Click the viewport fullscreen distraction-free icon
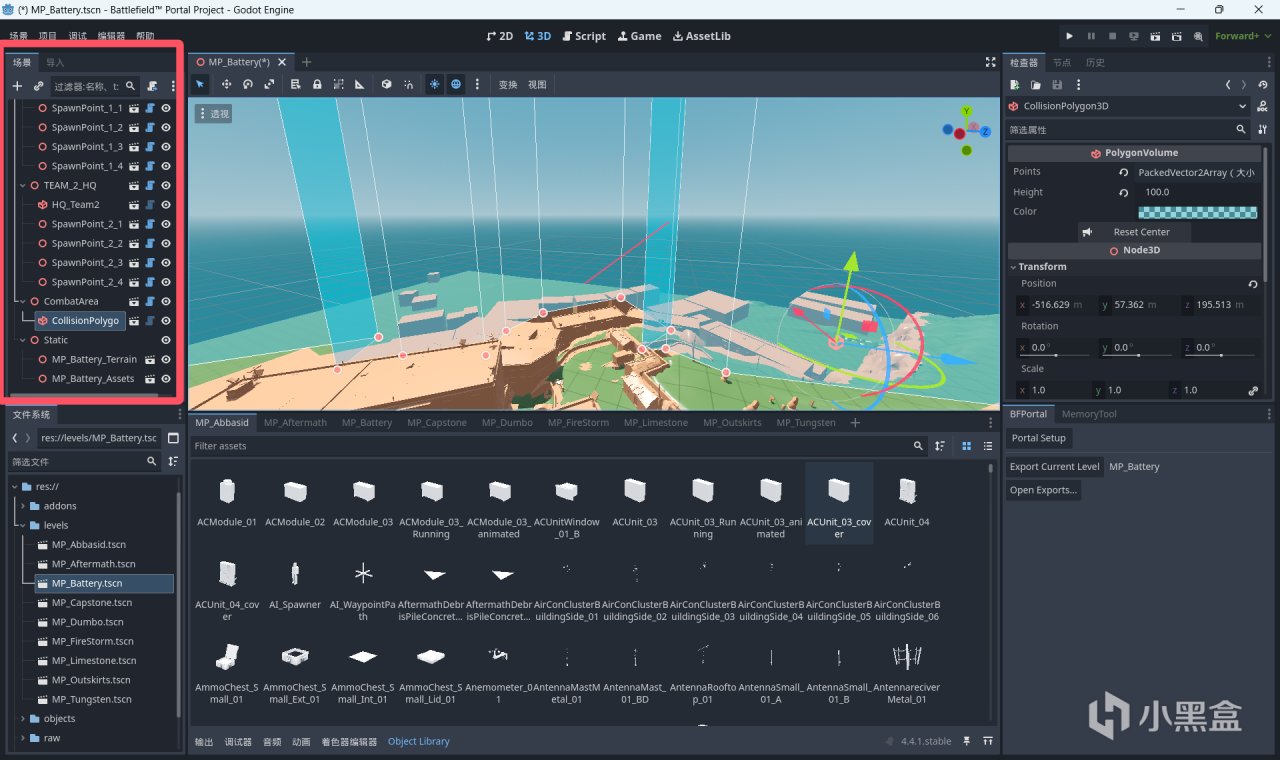 pos(990,62)
